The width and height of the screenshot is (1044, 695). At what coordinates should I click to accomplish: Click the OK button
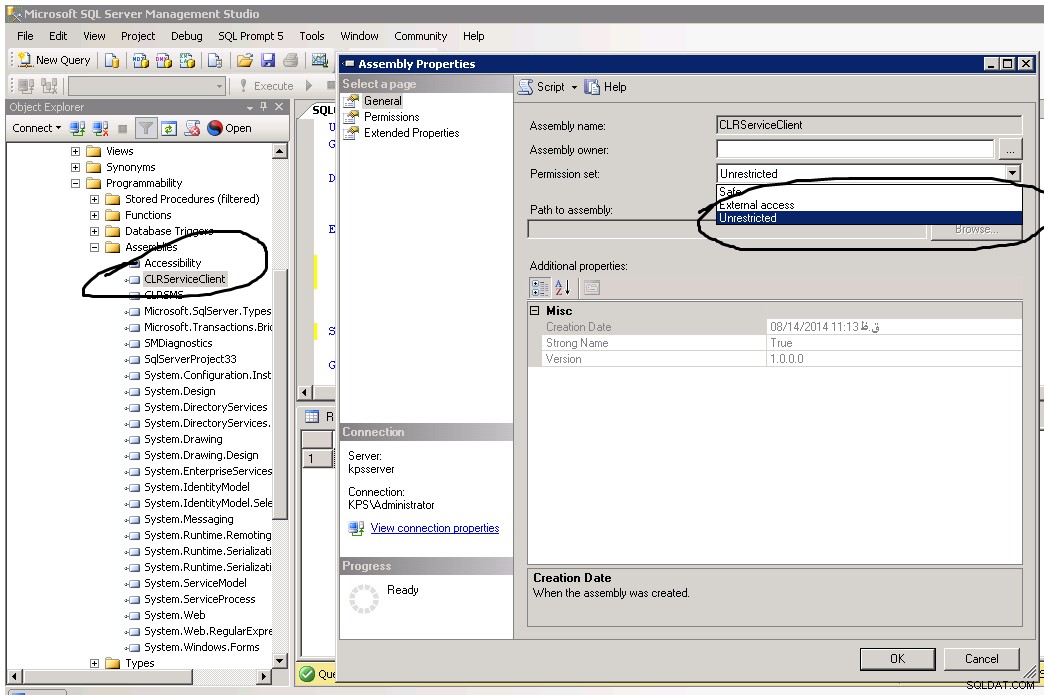click(898, 658)
